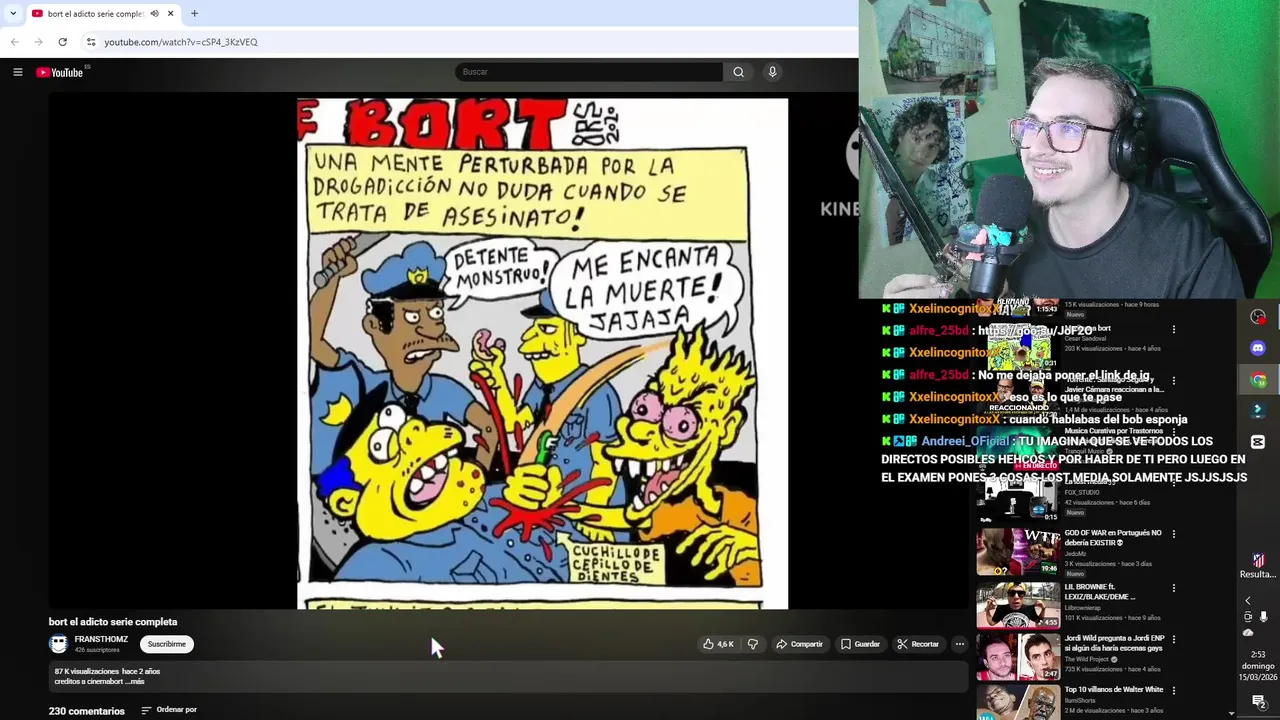Viewport: 1280px width, 720px height.
Task: Go to the YouTube home logo
Action: pyautogui.click(x=60, y=72)
